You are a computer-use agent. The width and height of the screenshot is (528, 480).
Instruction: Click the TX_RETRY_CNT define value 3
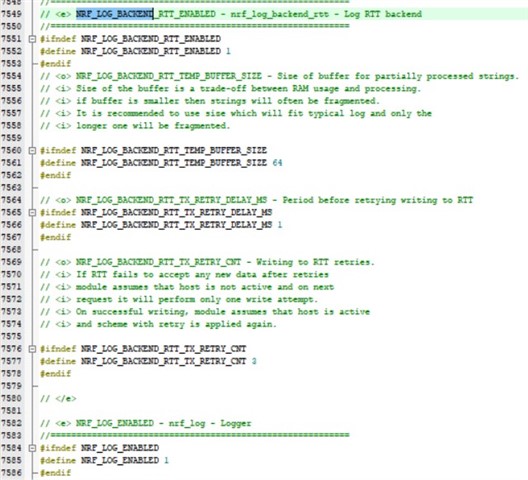tap(254, 361)
